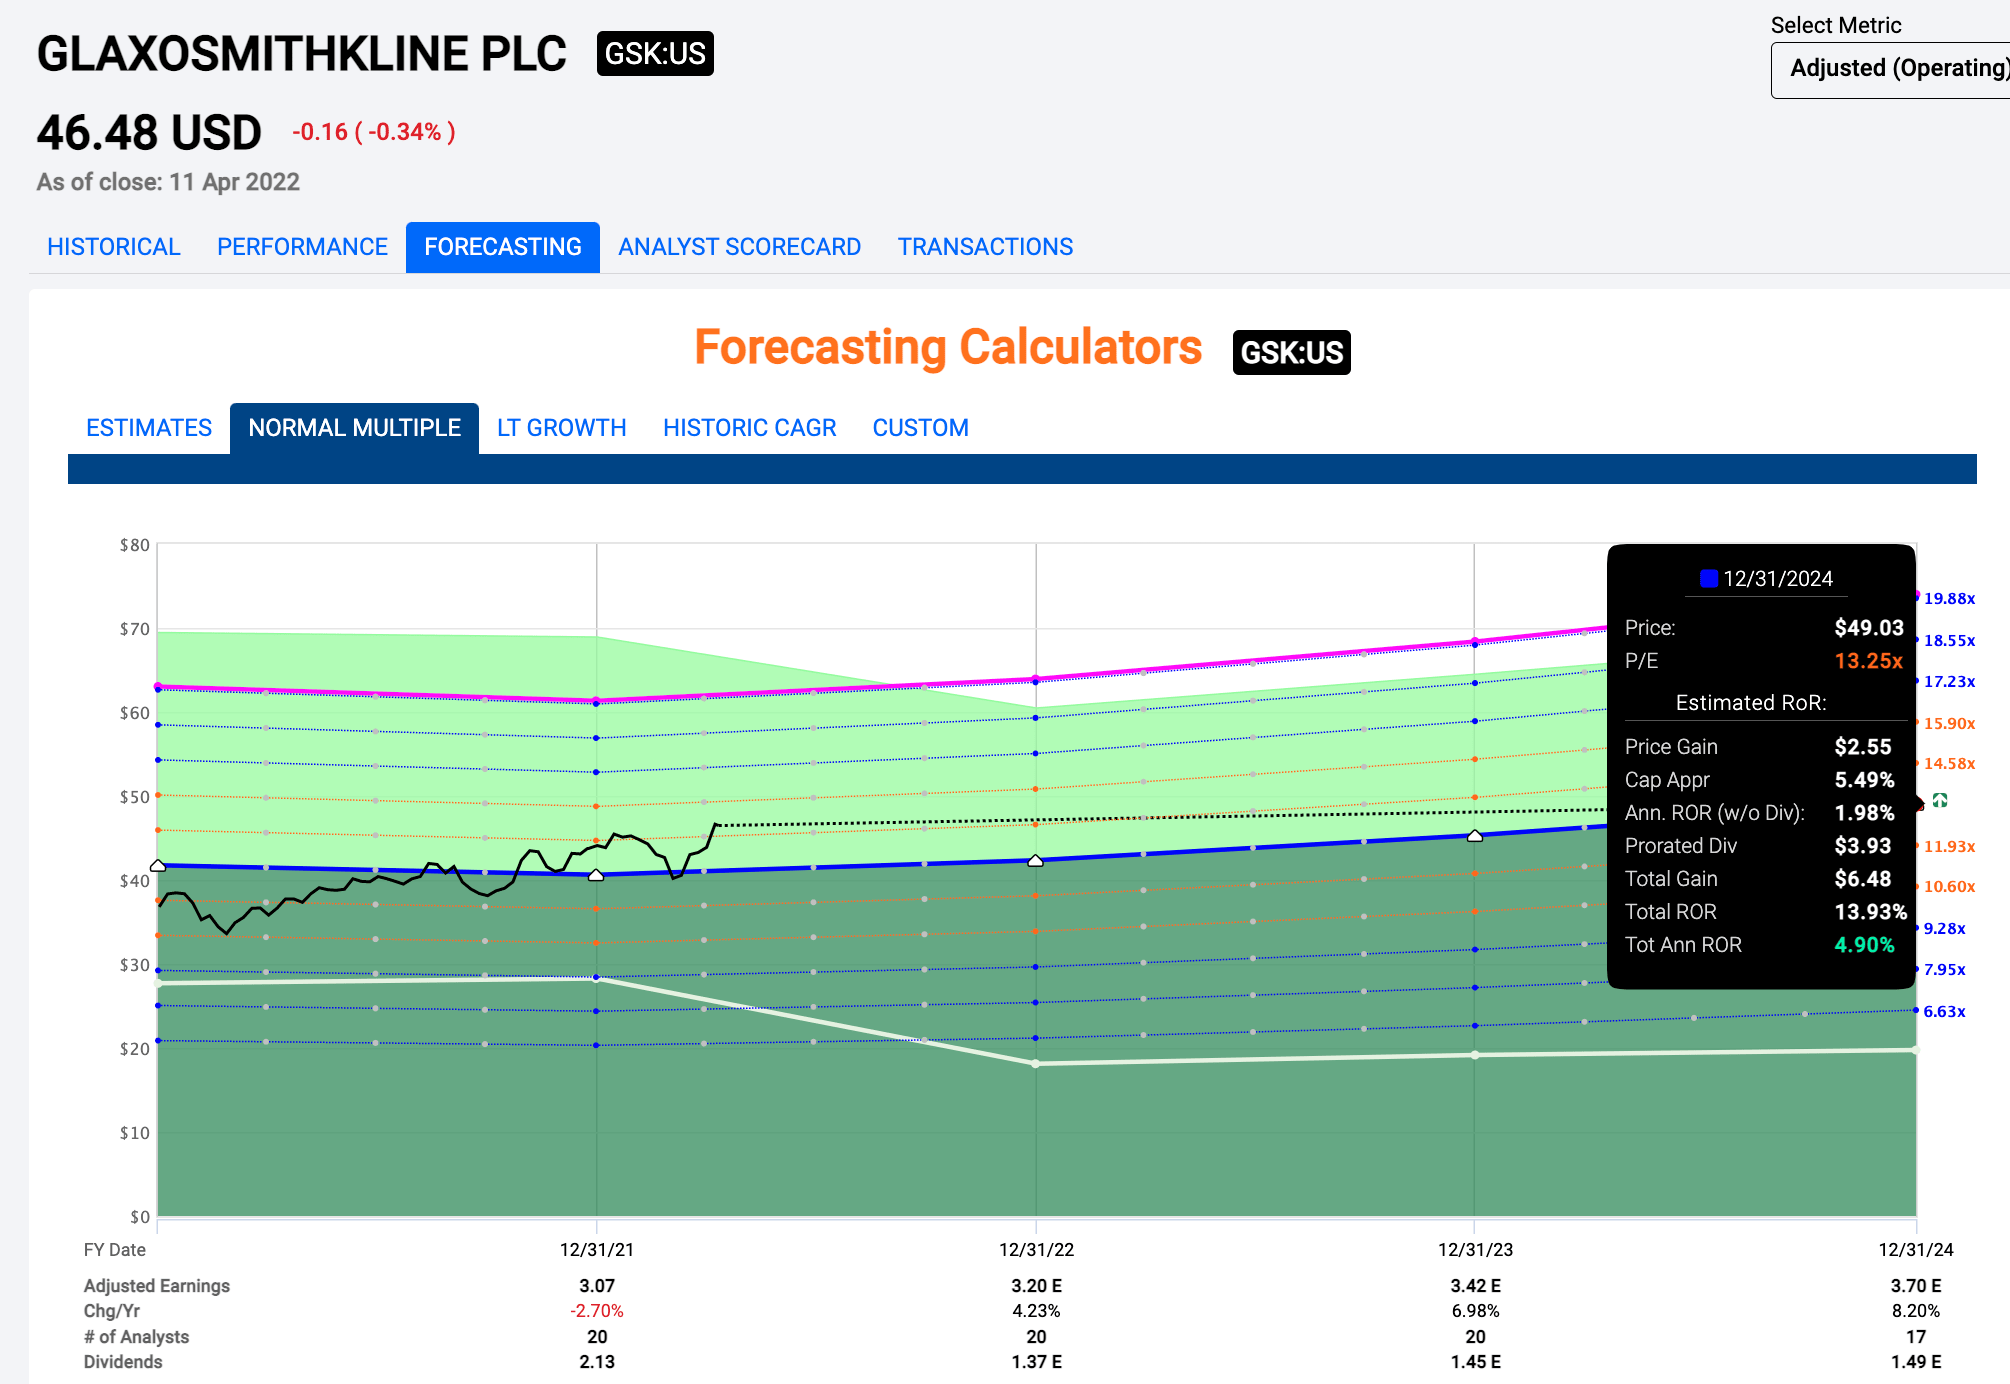
Task: Click the 6.63x P/E multiple label
Action: click(1944, 1011)
